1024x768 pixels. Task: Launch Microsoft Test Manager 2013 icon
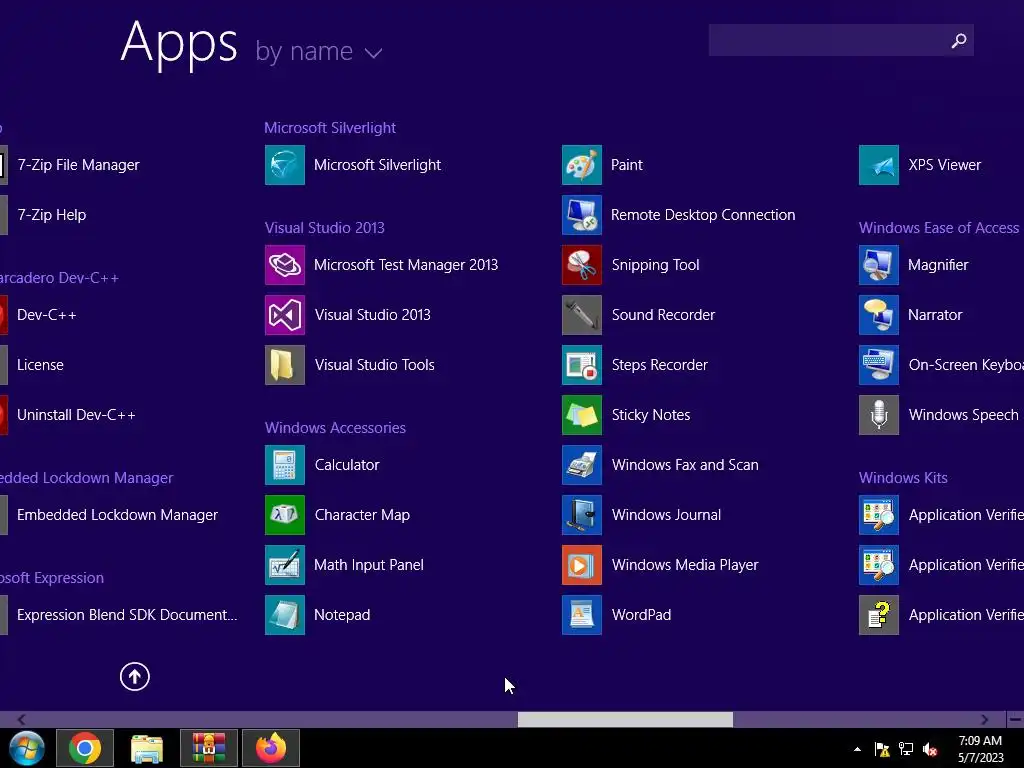coord(285,265)
